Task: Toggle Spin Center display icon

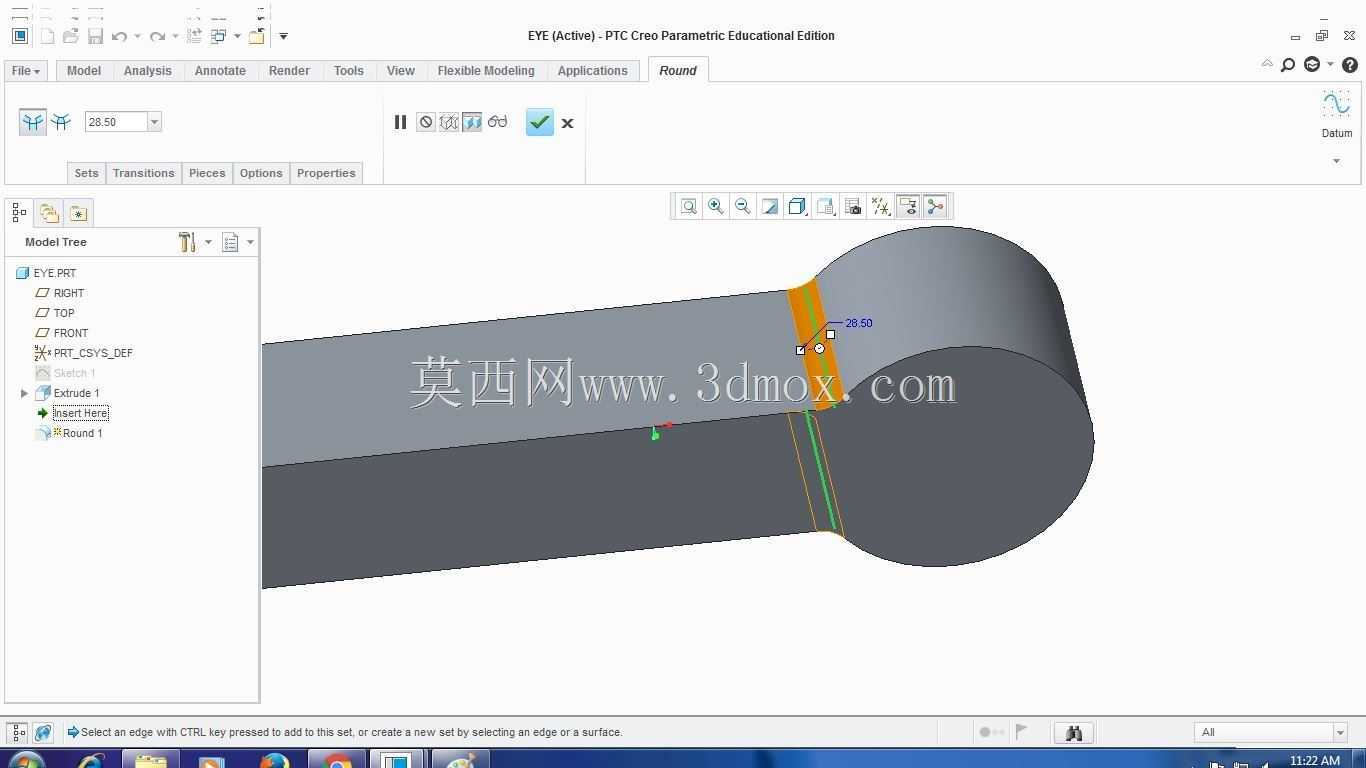Action: pos(936,206)
